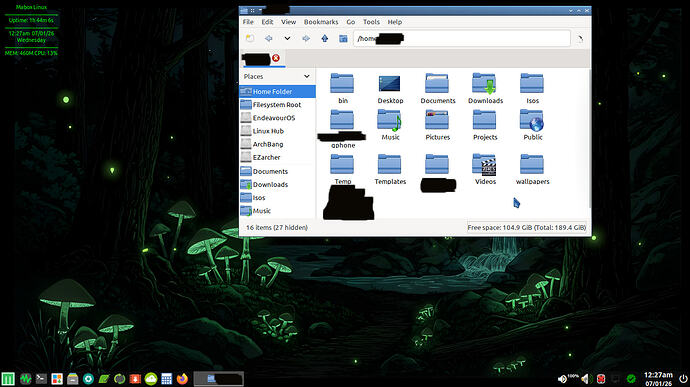
Task: Click the red X tray icon
Action: pos(601,379)
